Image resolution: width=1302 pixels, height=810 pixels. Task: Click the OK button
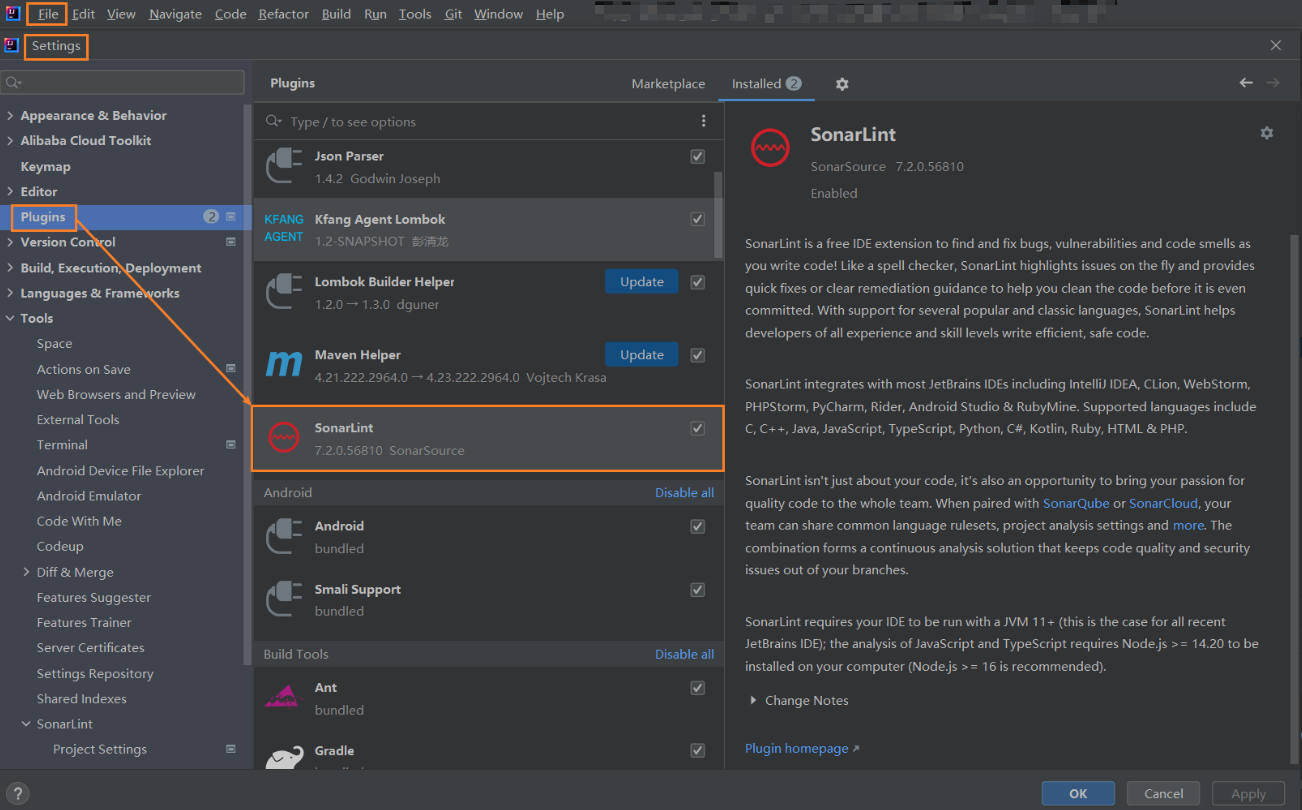tap(1078, 793)
